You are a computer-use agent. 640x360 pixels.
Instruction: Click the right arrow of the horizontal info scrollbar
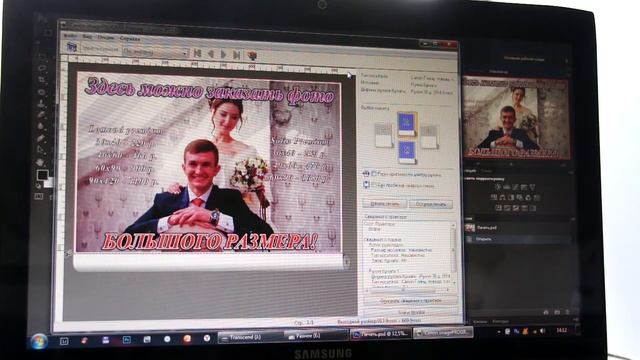[x=448, y=291]
